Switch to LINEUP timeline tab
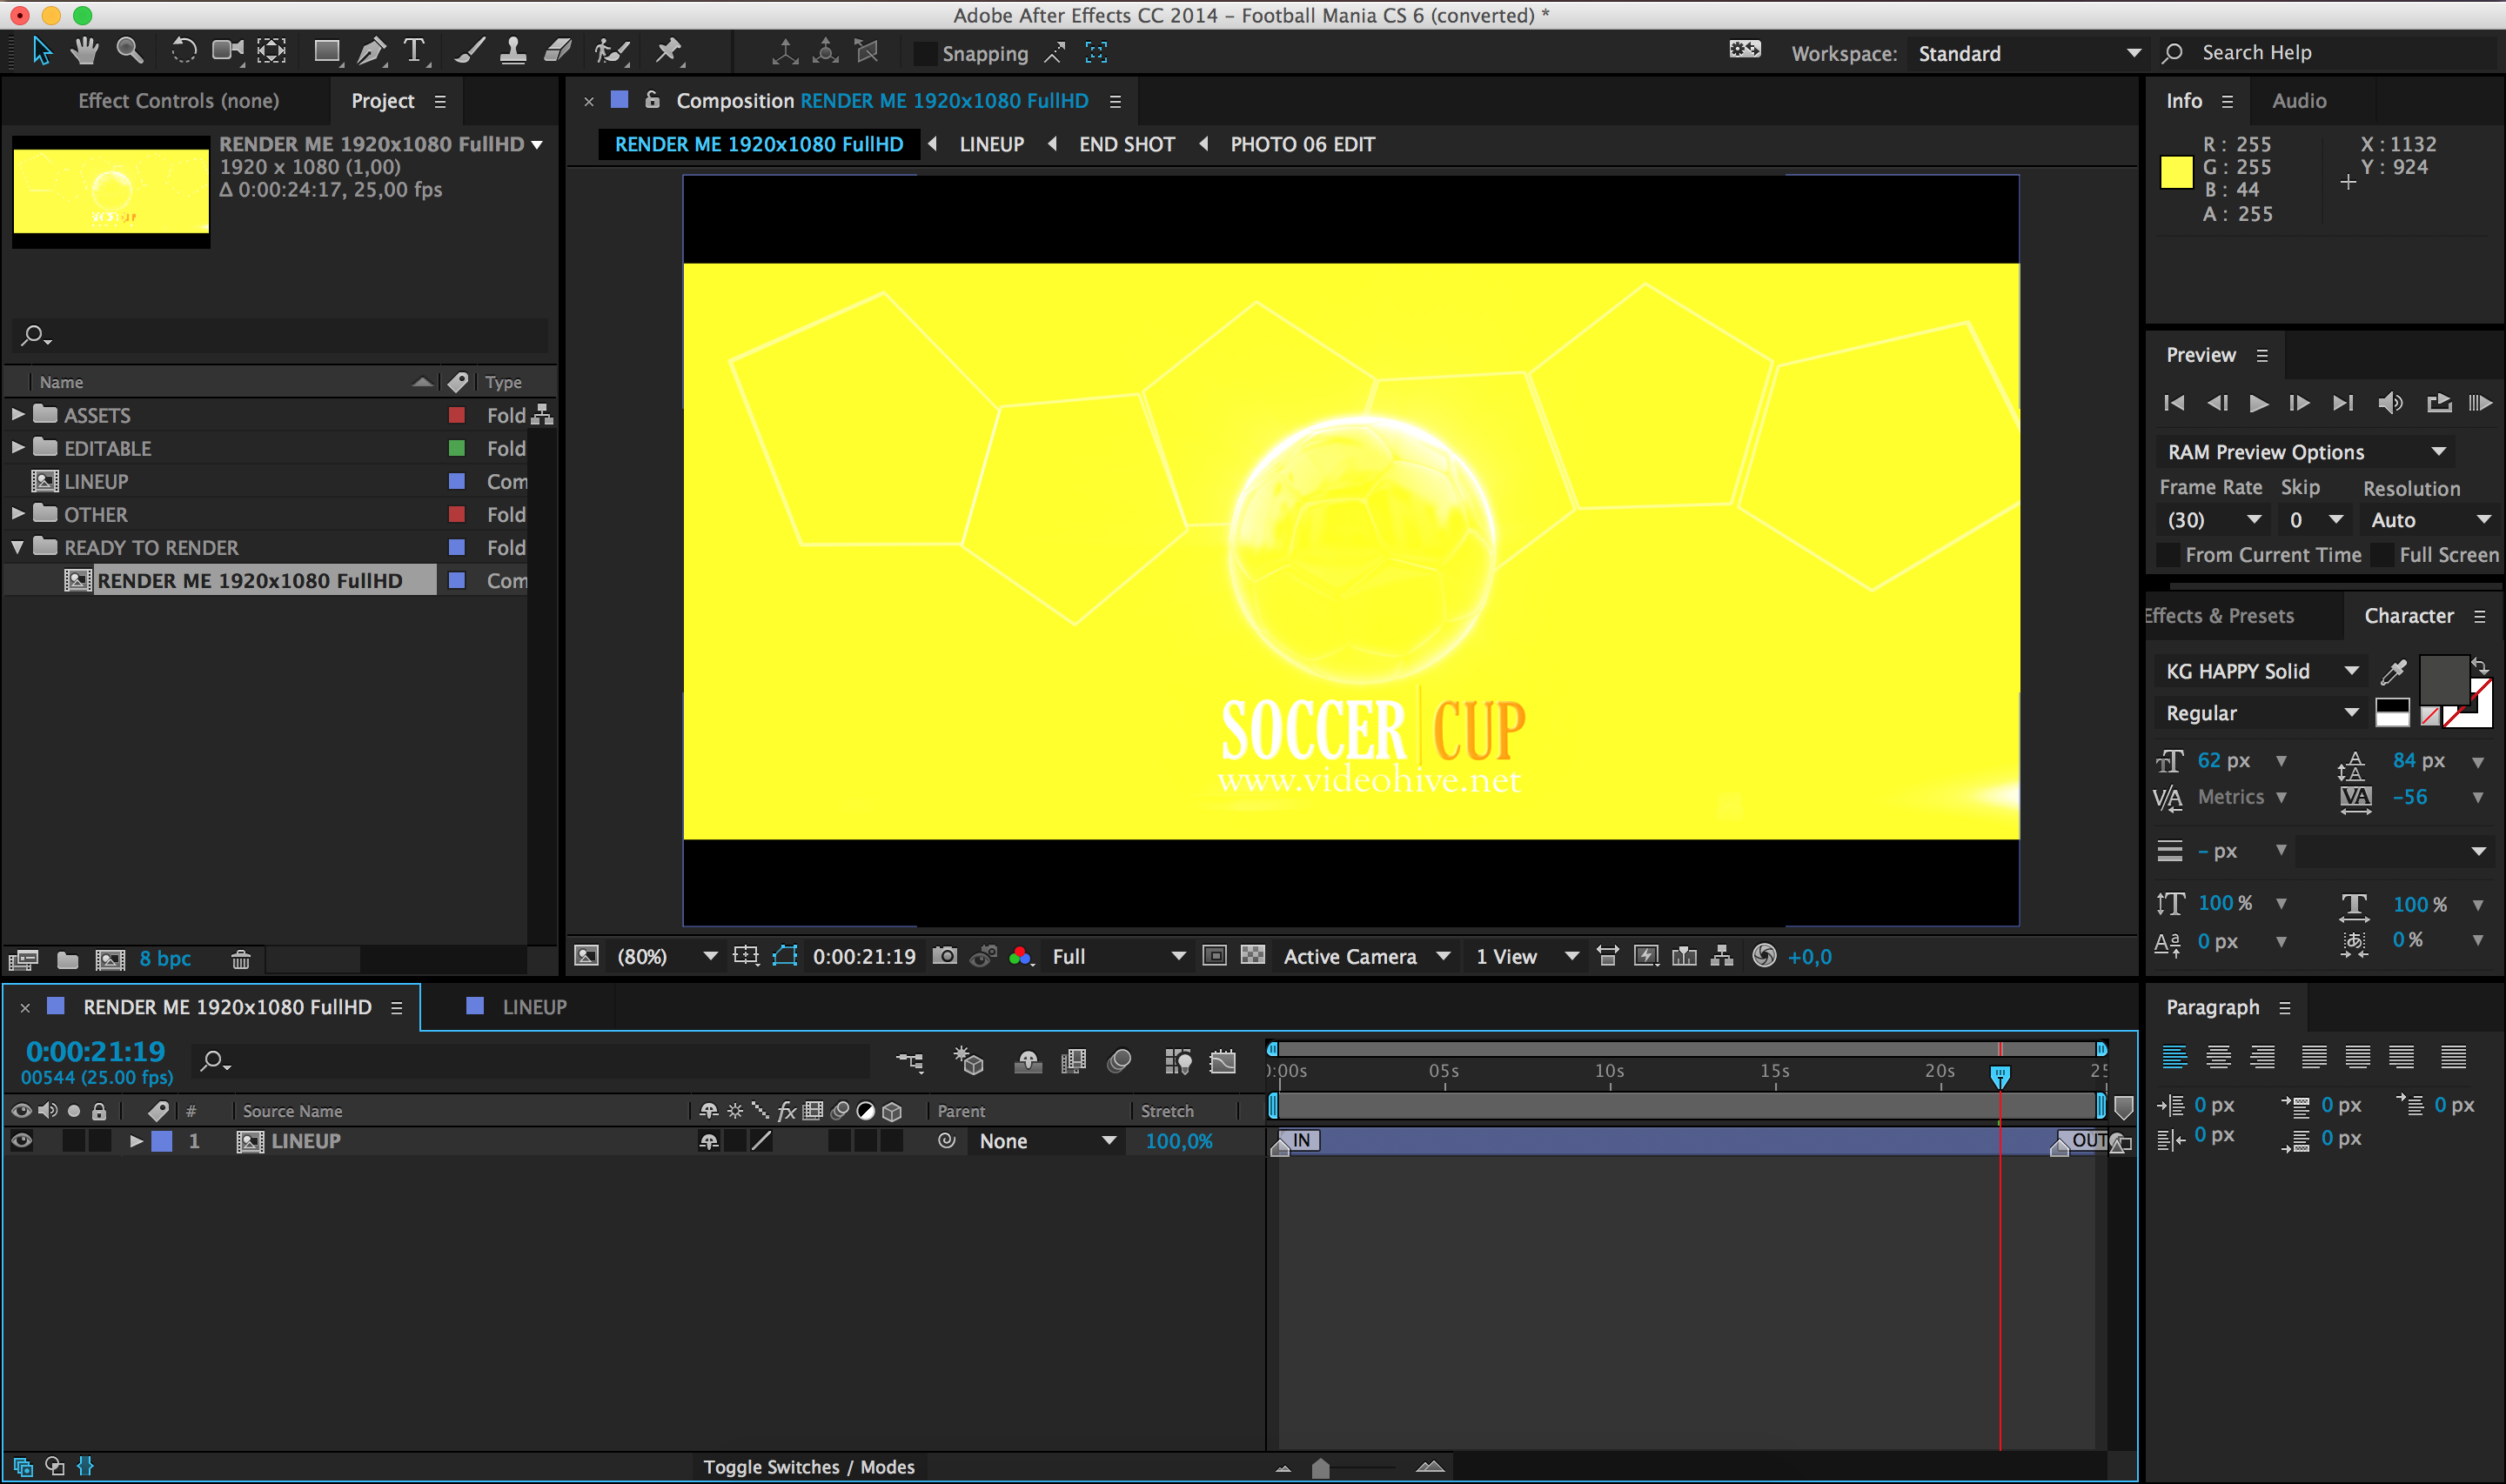The width and height of the screenshot is (2506, 1484). (x=533, y=1007)
